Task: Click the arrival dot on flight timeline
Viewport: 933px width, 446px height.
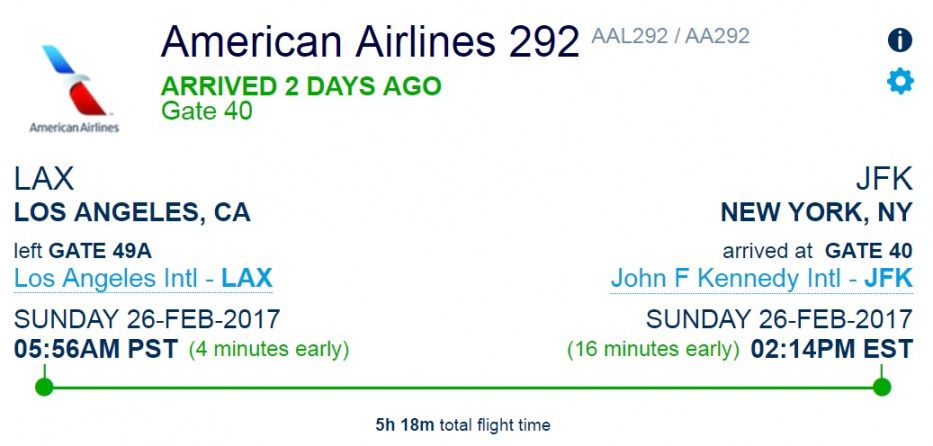Action: click(x=882, y=387)
